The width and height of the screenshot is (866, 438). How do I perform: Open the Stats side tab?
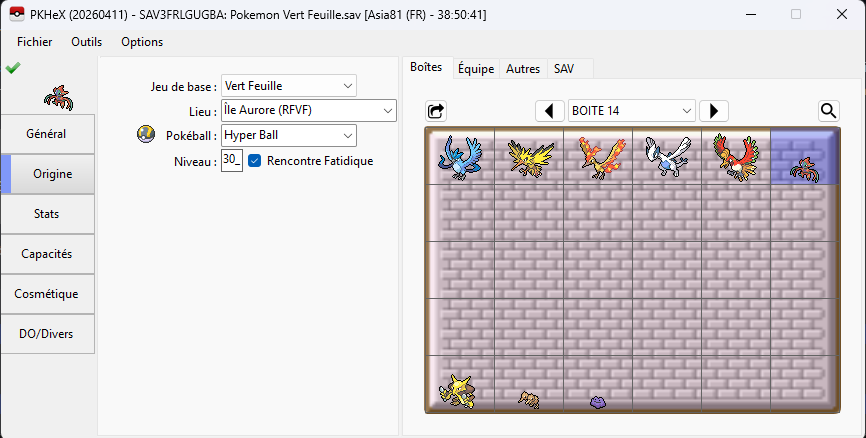coord(47,214)
